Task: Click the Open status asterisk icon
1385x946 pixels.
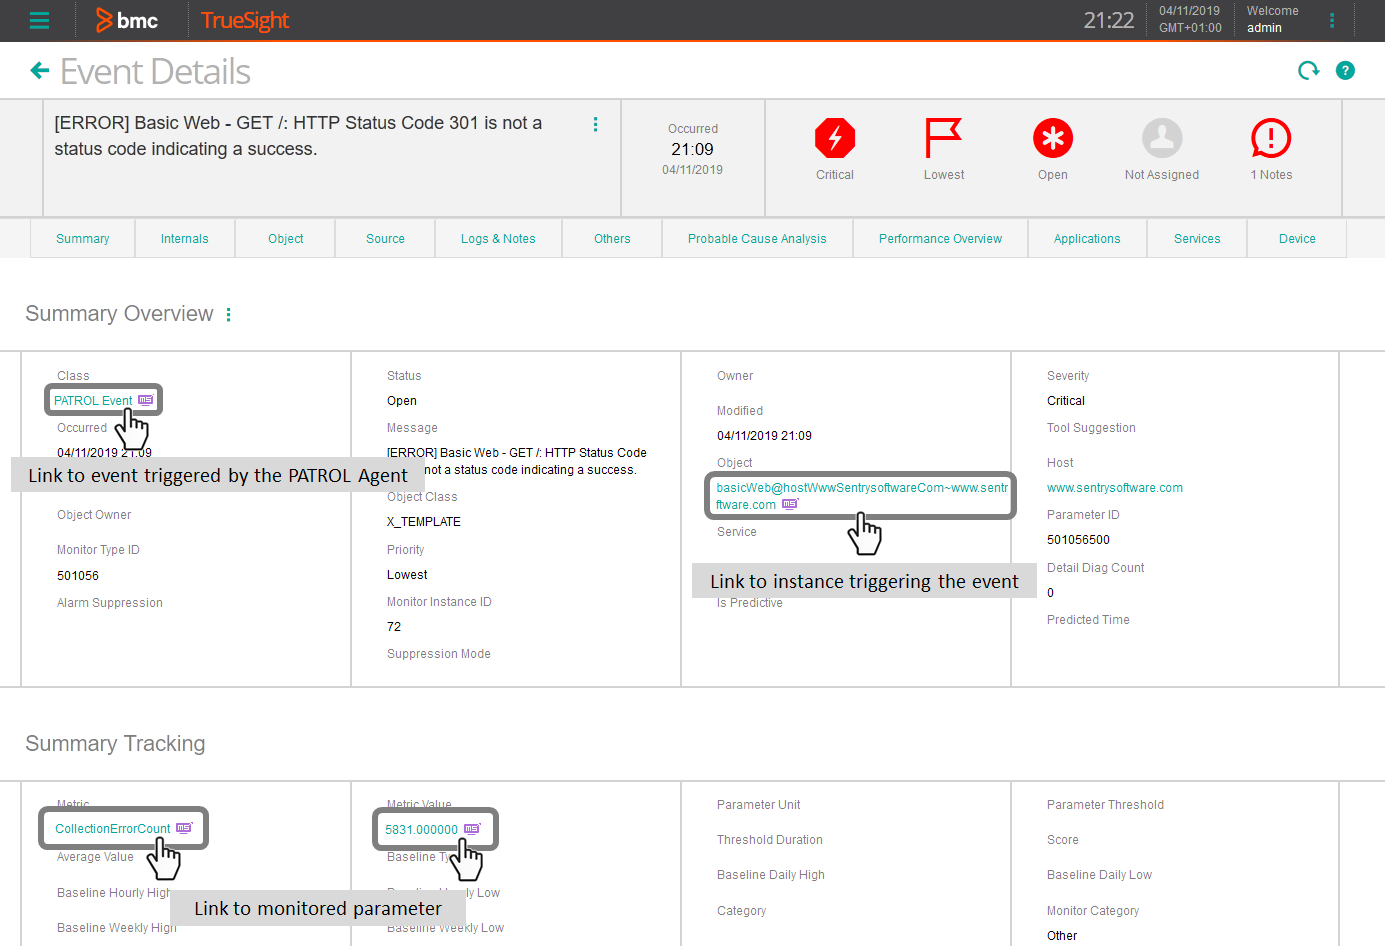Action: 1052,139
